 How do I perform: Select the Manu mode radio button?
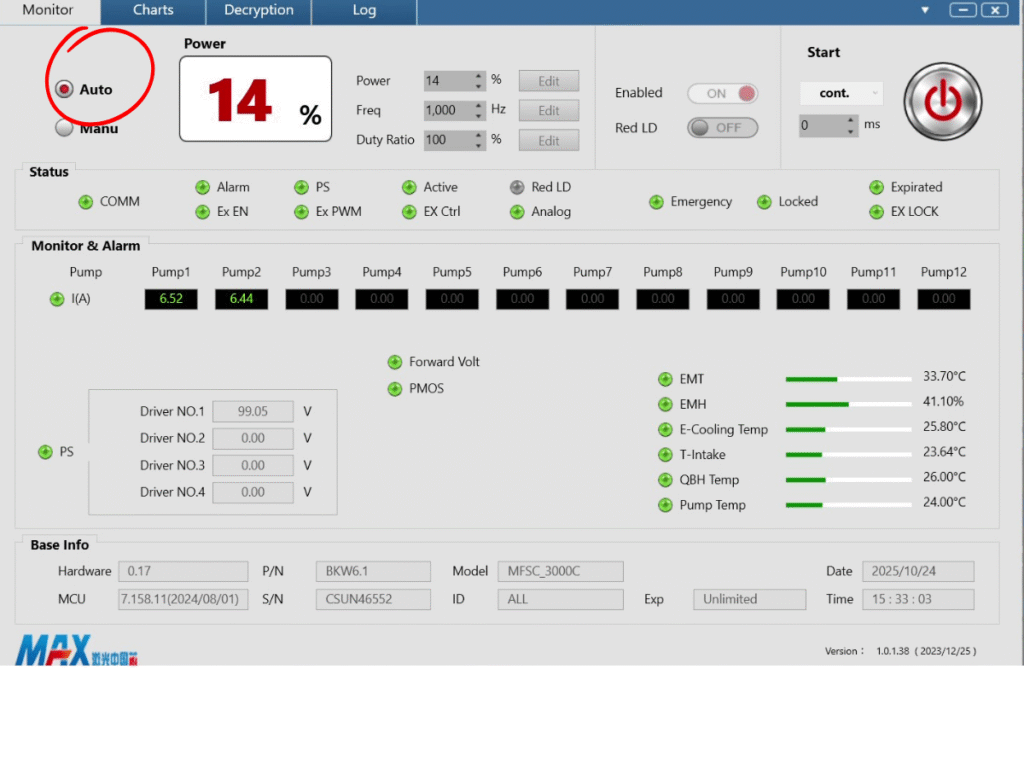pyautogui.click(x=64, y=128)
